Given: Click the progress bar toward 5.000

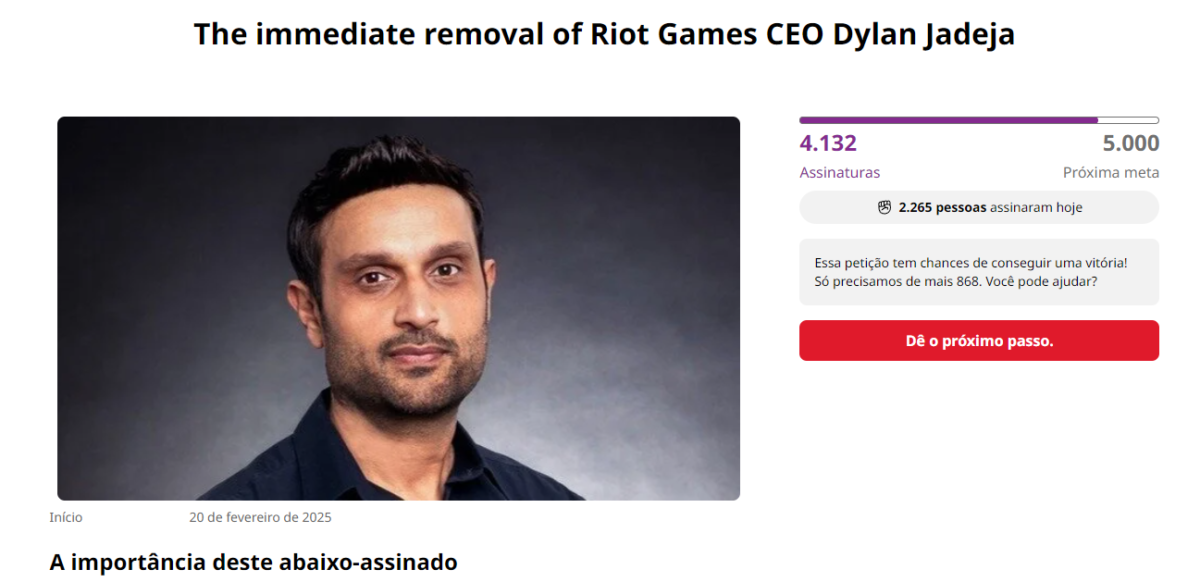Looking at the screenshot, I should pos(978,119).
